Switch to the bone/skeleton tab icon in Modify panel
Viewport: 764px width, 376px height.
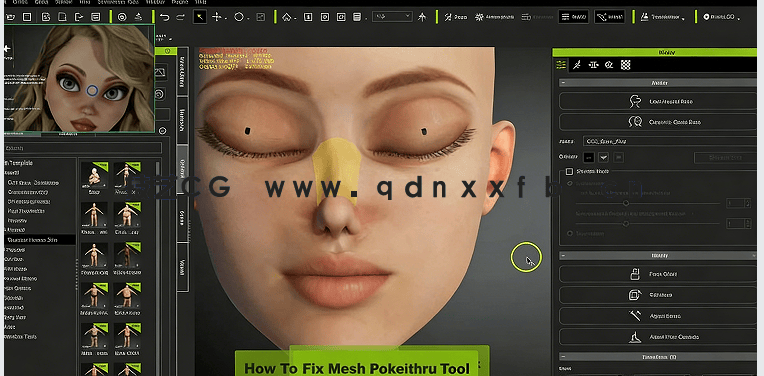coord(577,65)
